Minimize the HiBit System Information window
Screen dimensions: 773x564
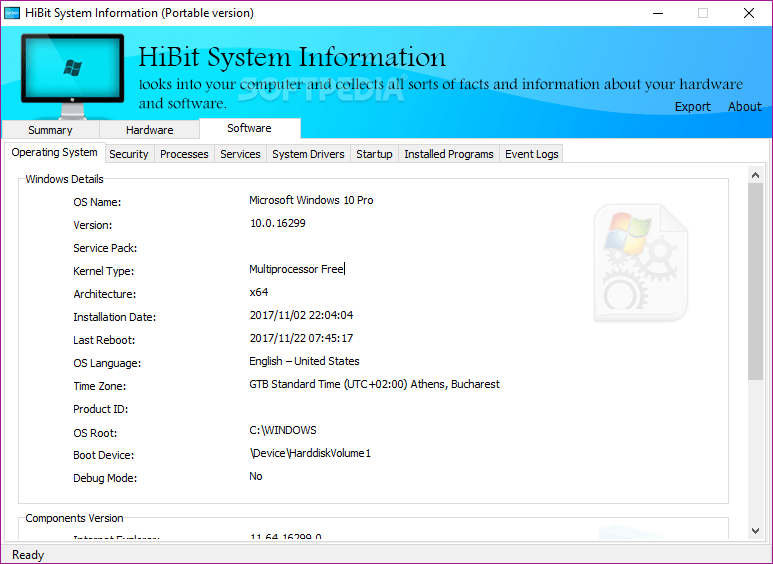(658, 13)
